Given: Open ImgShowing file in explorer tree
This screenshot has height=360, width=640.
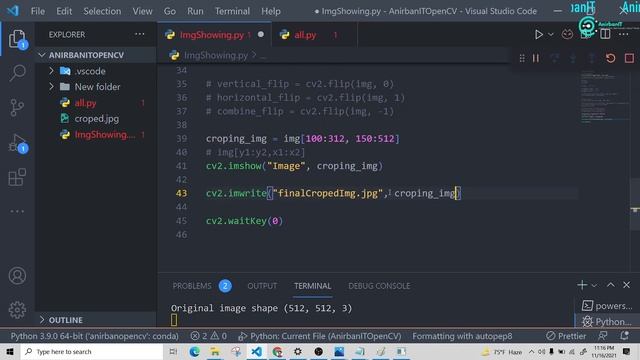Looking at the screenshot, I should coord(105,135).
